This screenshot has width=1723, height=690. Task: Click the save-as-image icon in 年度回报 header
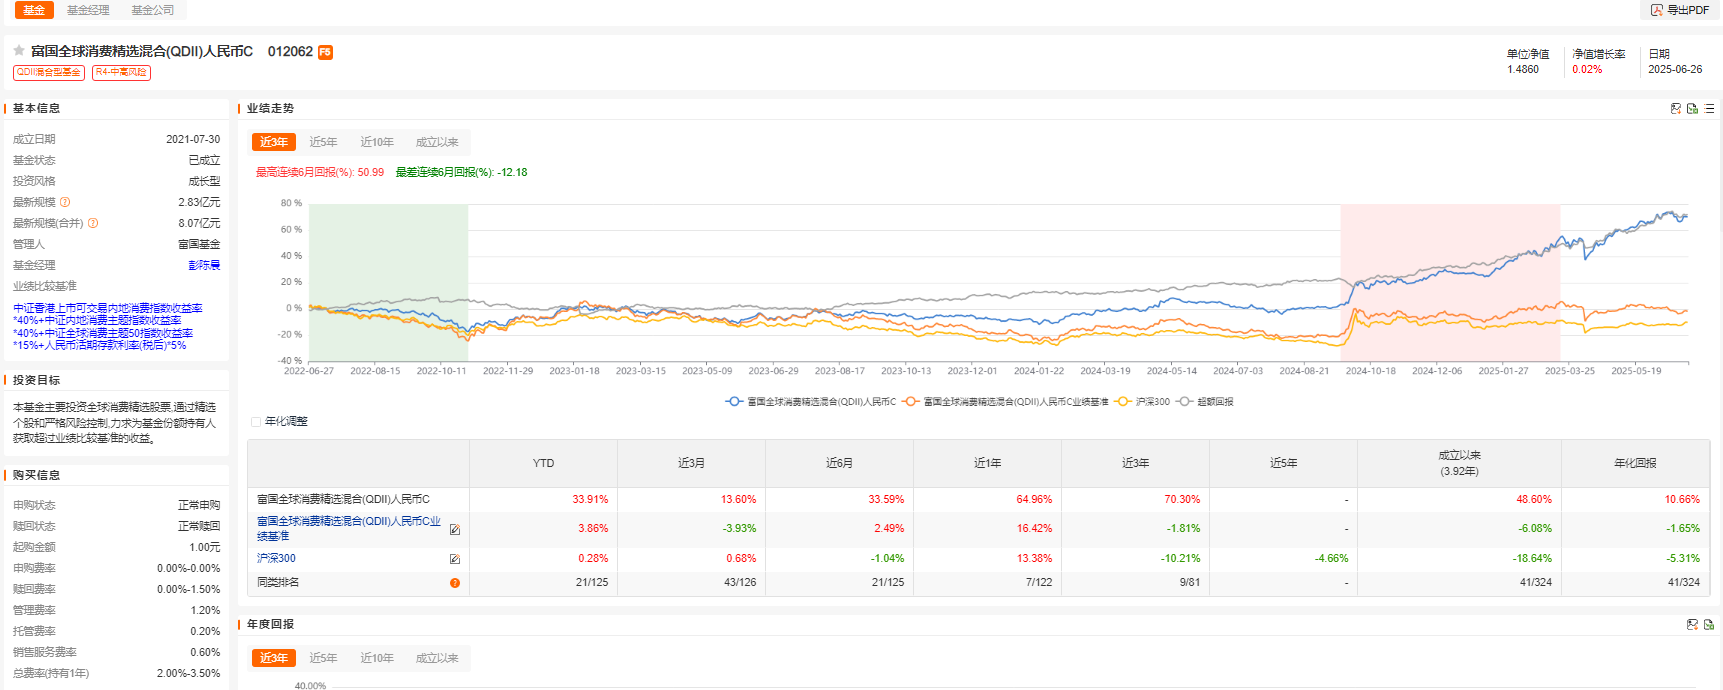[x=1692, y=624]
